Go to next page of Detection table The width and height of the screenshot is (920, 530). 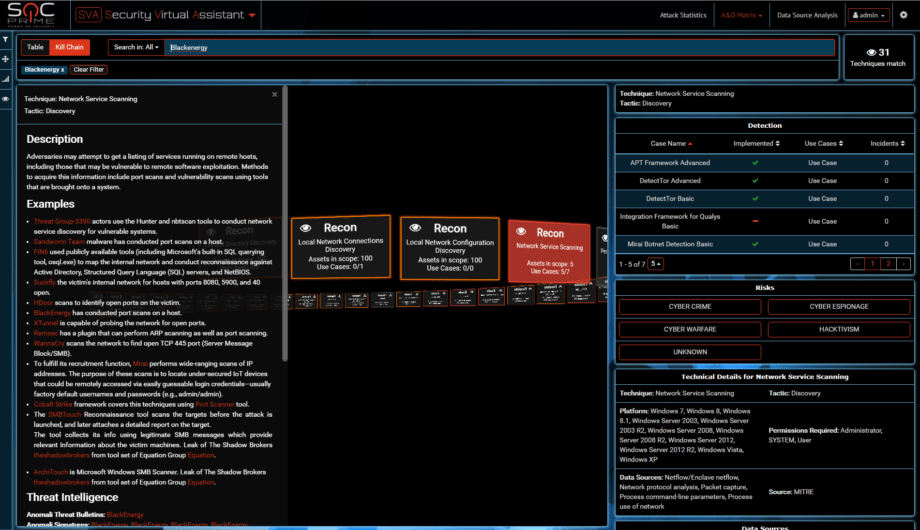[x=904, y=264]
